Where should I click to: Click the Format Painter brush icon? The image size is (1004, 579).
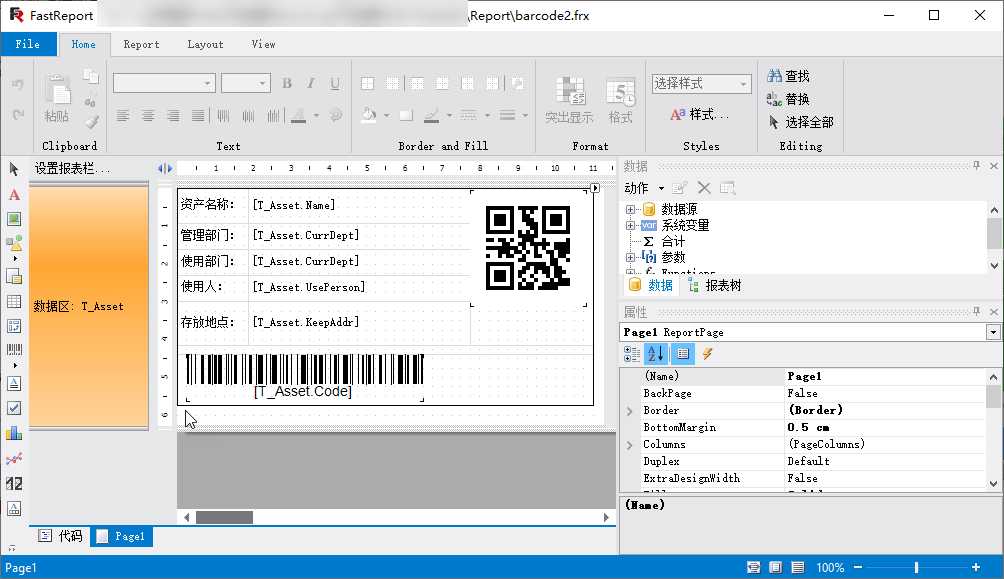[91, 121]
